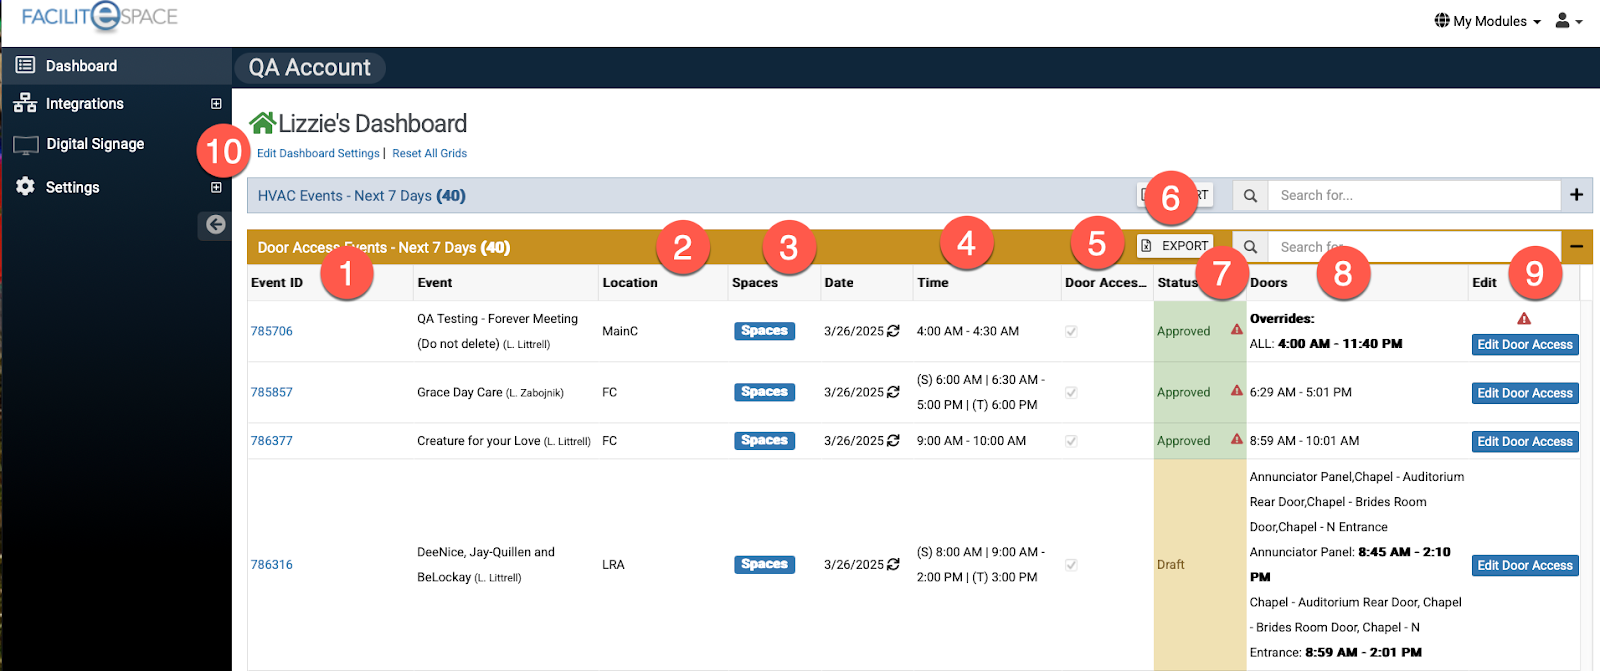Viewport: 1600px width, 671px height.
Task: Click the recurring icon for event 785706
Action: pyautogui.click(x=893, y=331)
